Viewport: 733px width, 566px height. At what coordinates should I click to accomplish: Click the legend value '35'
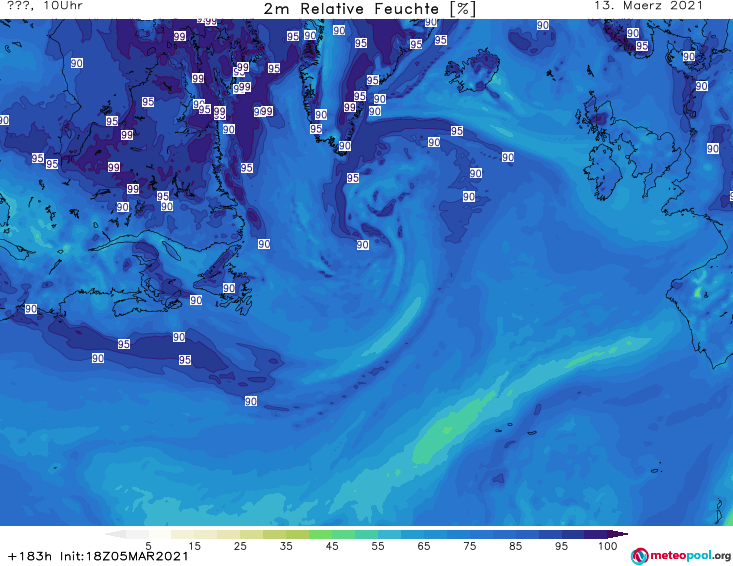[x=286, y=546]
